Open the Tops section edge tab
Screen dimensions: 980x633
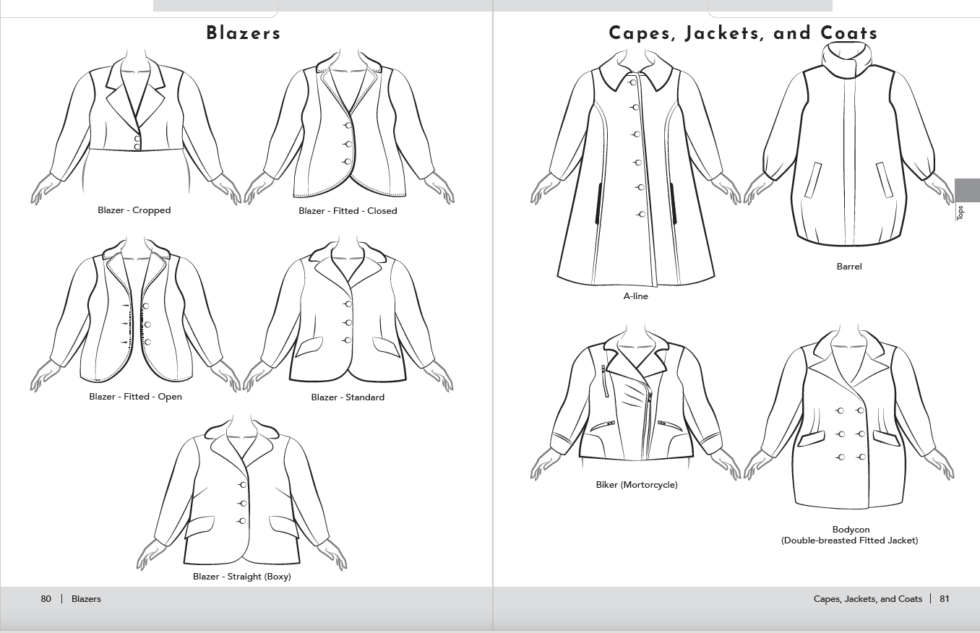966,195
